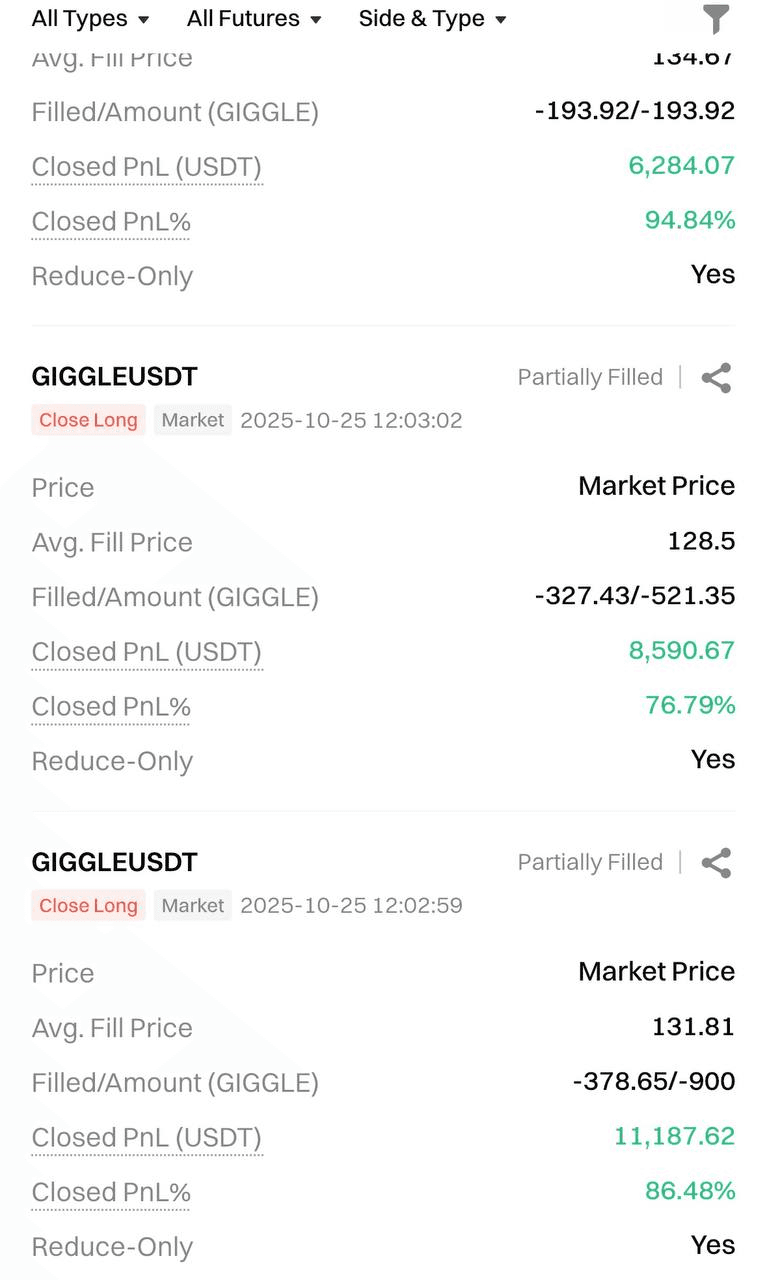Tap Partially Filled status of 12:02:59 order

590,863
